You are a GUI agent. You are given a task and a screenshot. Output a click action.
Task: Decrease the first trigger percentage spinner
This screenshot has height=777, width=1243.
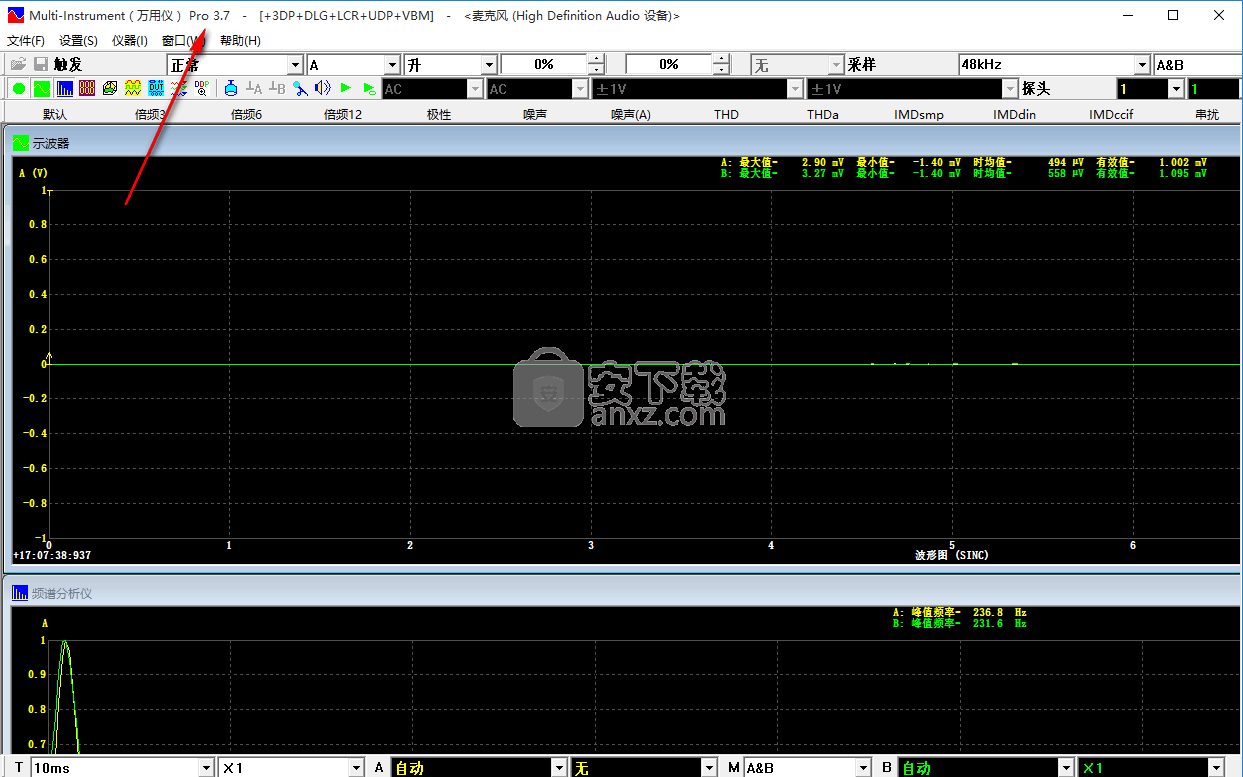point(596,70)
